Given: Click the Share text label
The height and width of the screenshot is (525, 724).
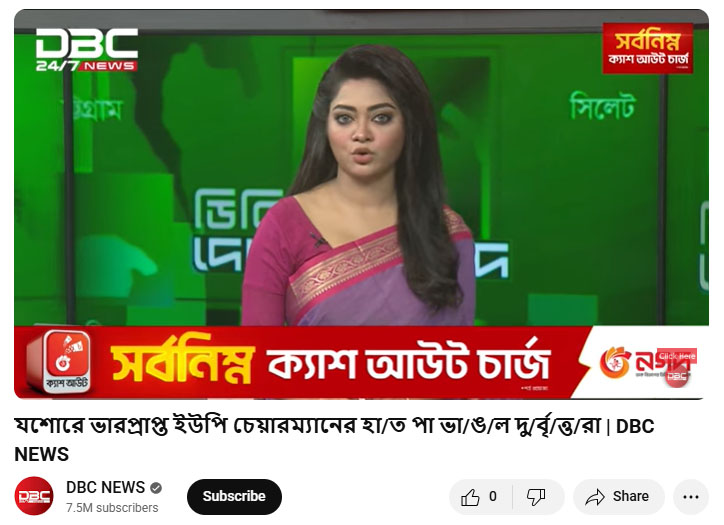Looking at the screenshot, I should [631, 496].
